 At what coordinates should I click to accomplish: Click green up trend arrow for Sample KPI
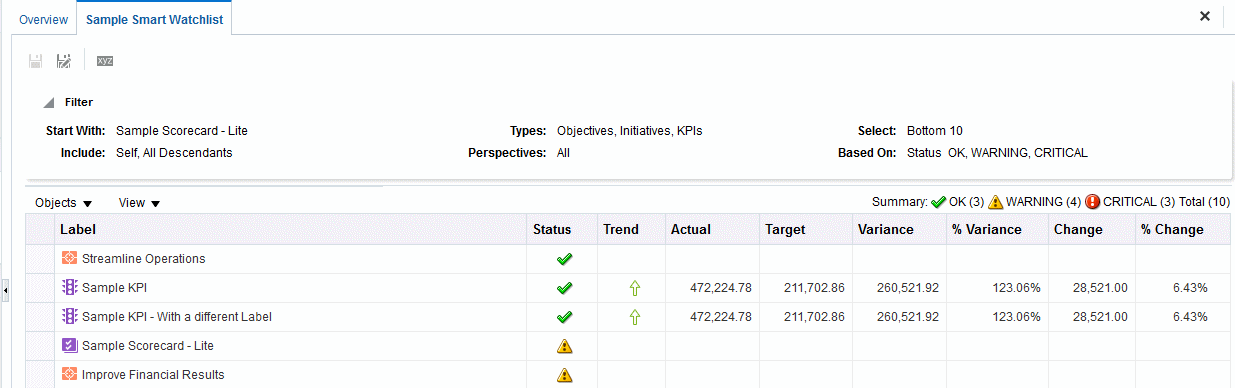(x=634, y=288)
